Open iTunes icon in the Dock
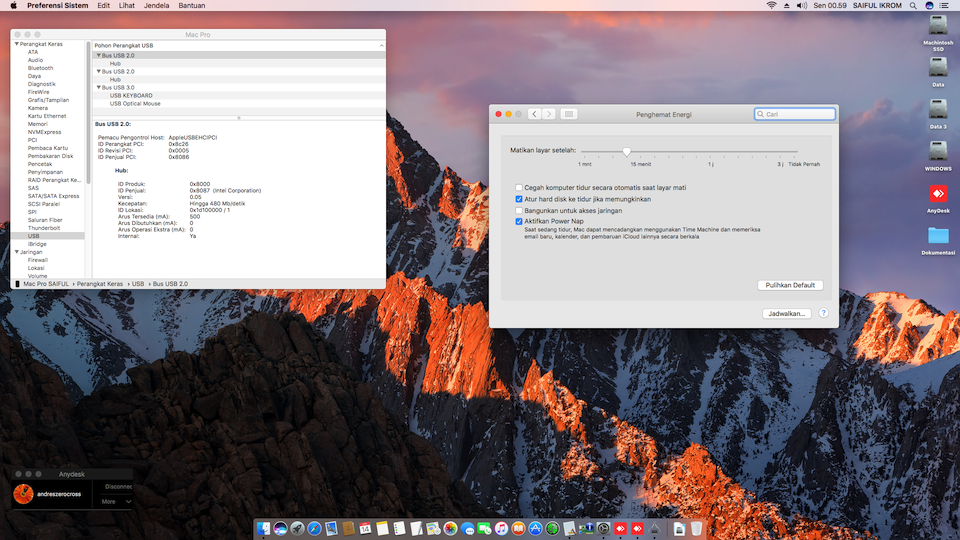This screenshot has width=960, height=540. (x=501, y=528)
